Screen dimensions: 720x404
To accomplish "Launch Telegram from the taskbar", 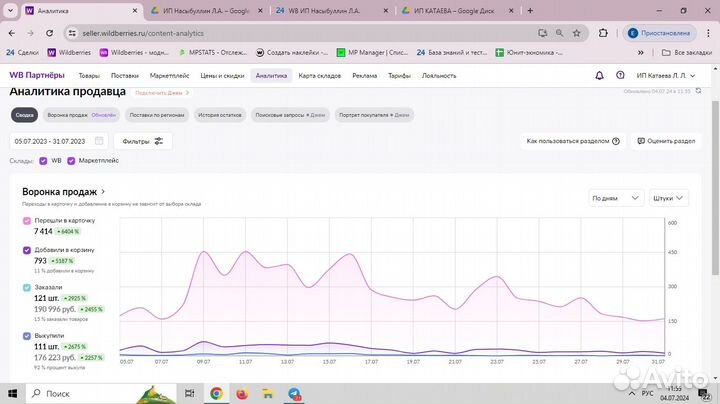I will (x=296, y=394).
